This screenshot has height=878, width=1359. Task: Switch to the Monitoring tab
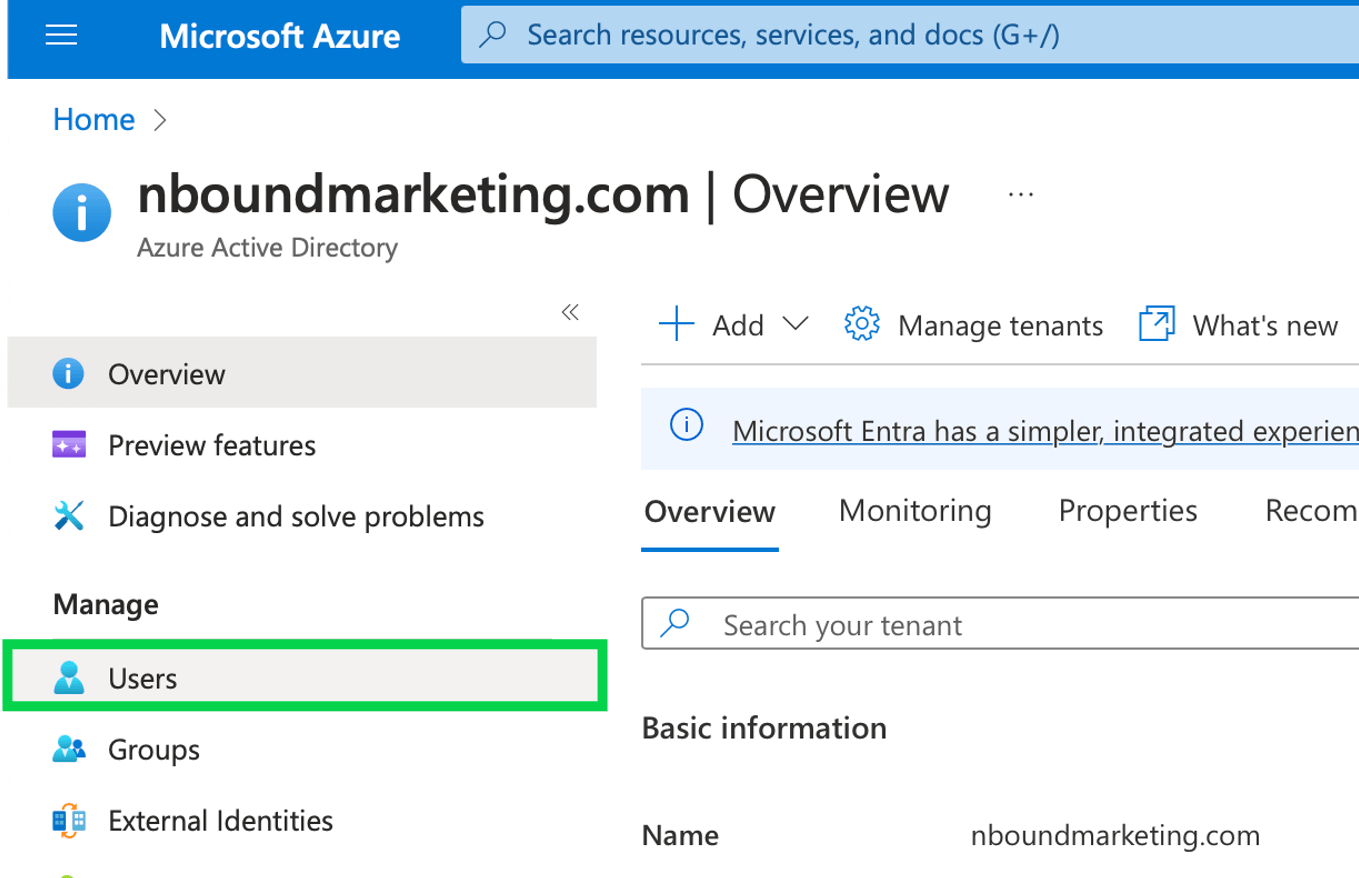(x=914, y=511)
